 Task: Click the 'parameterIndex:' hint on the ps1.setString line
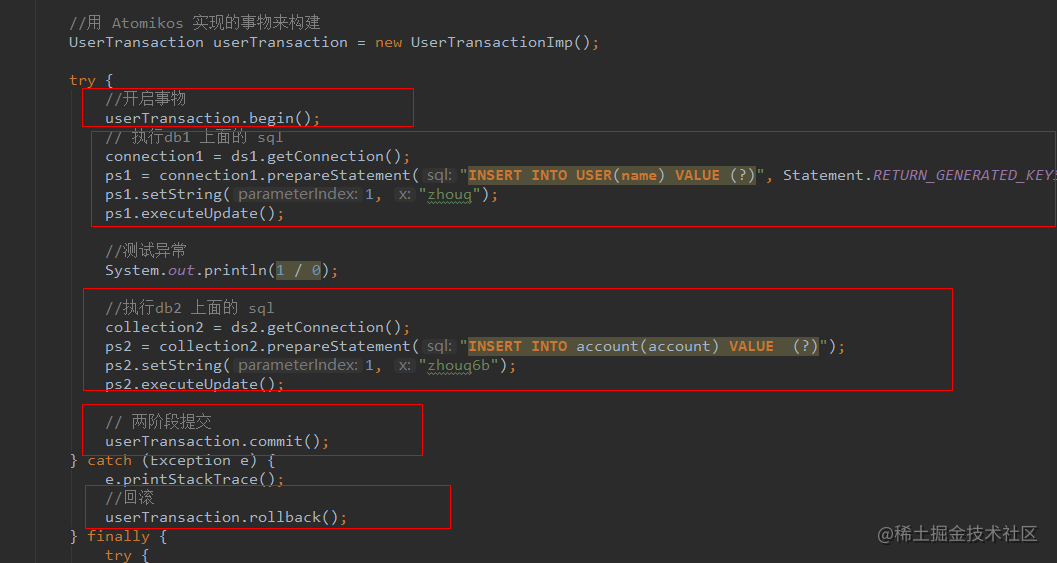[x=298, y=194]
